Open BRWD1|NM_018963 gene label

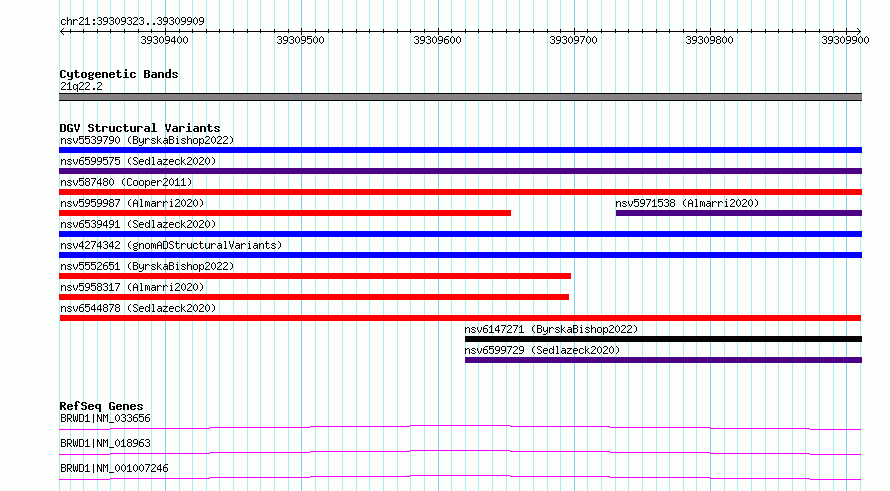pyautogui.click(x=105, y=443)
